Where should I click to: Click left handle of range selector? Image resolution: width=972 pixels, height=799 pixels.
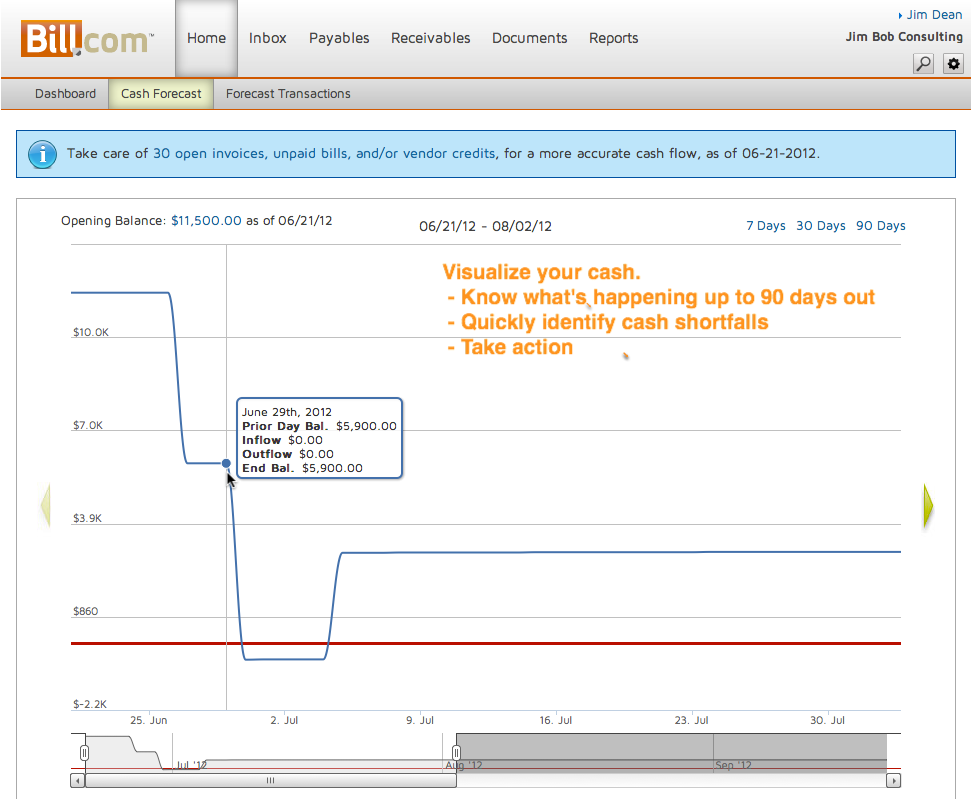point(85,752)
